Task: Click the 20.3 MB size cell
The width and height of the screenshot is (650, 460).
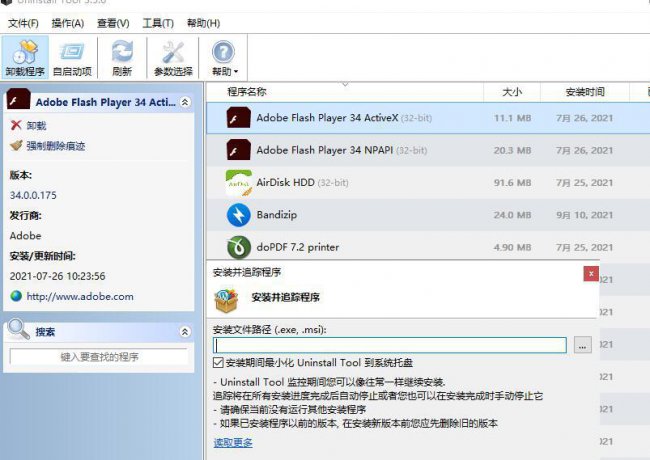Action: click(512, 150)
